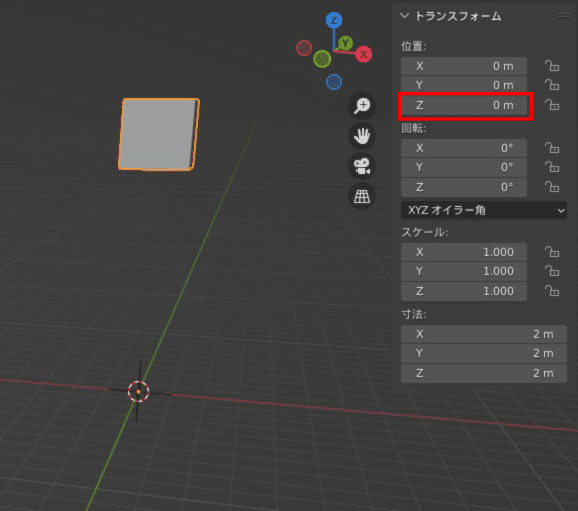578x511 pixels.
Task: Click the hand pan view icon
Action: [x=362, y=136]
